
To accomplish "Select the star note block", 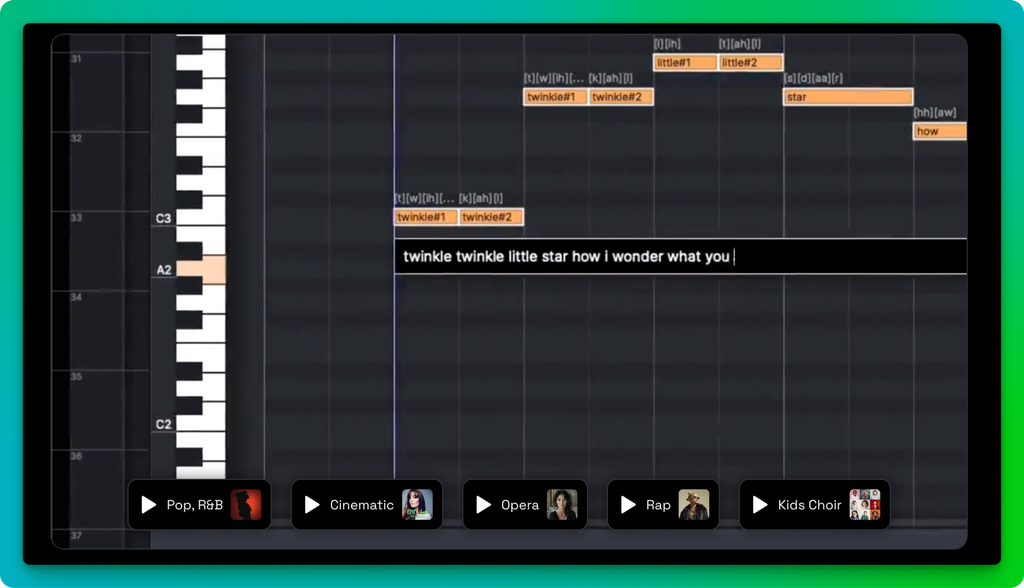I will [x=848, y=97].
